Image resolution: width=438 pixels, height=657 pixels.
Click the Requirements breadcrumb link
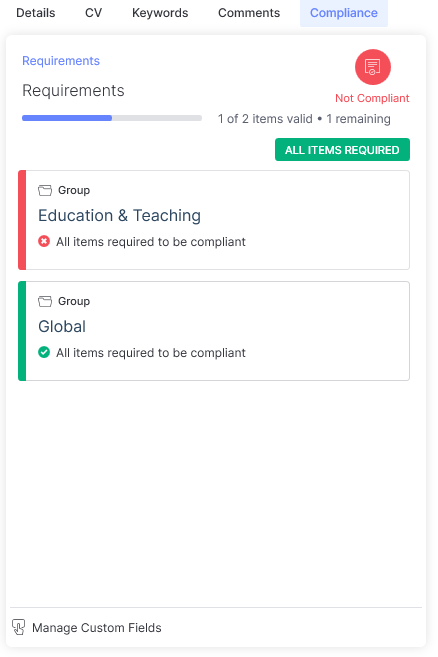click(x=61, y=61)
